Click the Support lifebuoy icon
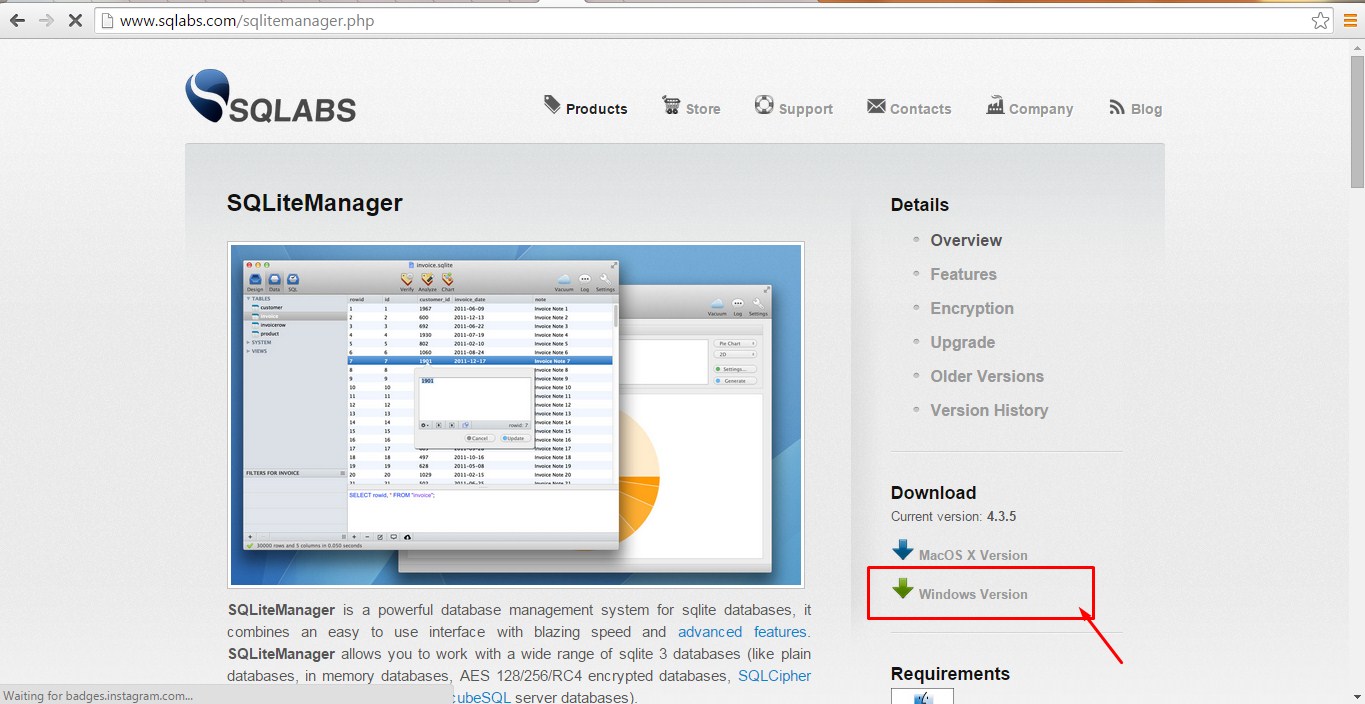 [x=764, y=105]
